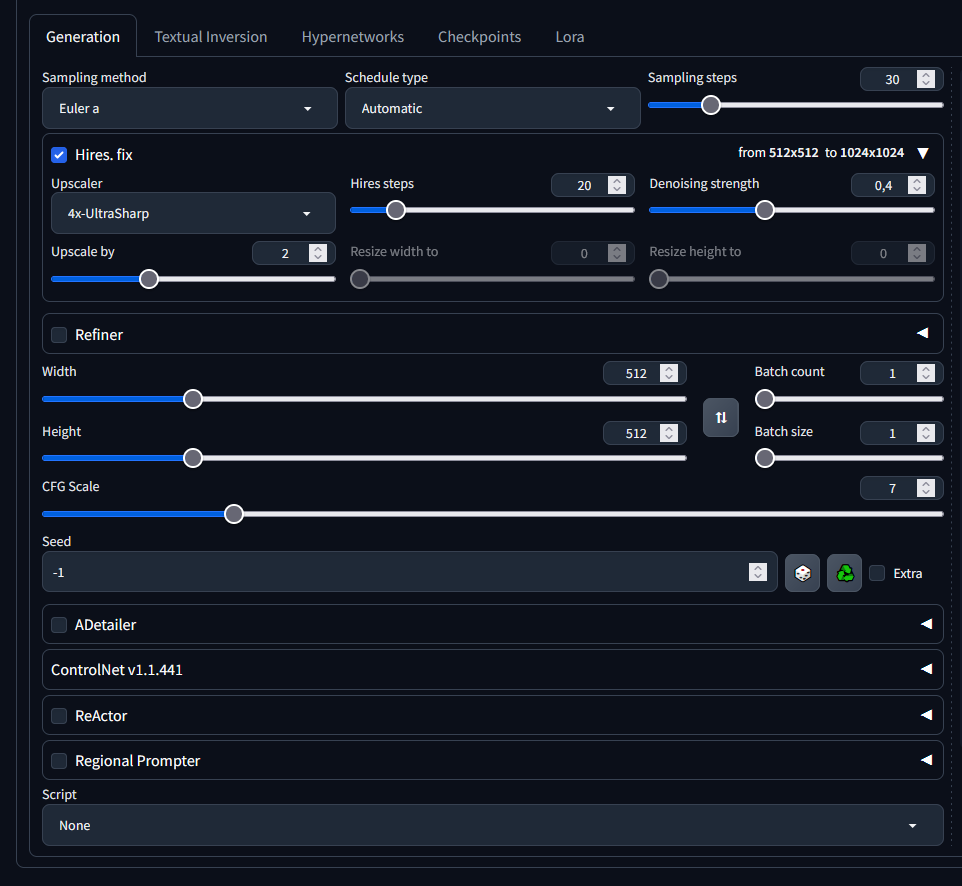Expand the ReActor panel arrow
Screen dimensions: 962x886
(x=925, y=715)
